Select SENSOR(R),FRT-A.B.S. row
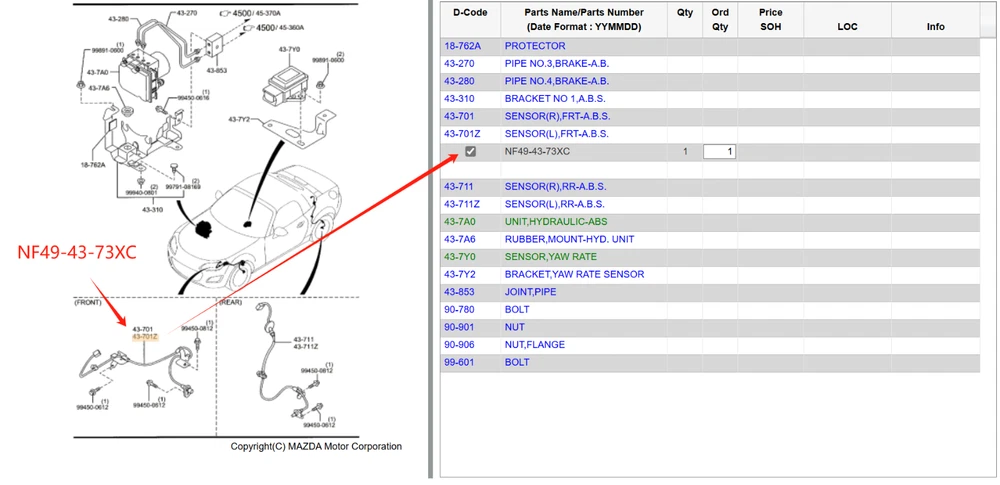The image size is (1000, 485). pyautogui.click(x=556, y=116)
